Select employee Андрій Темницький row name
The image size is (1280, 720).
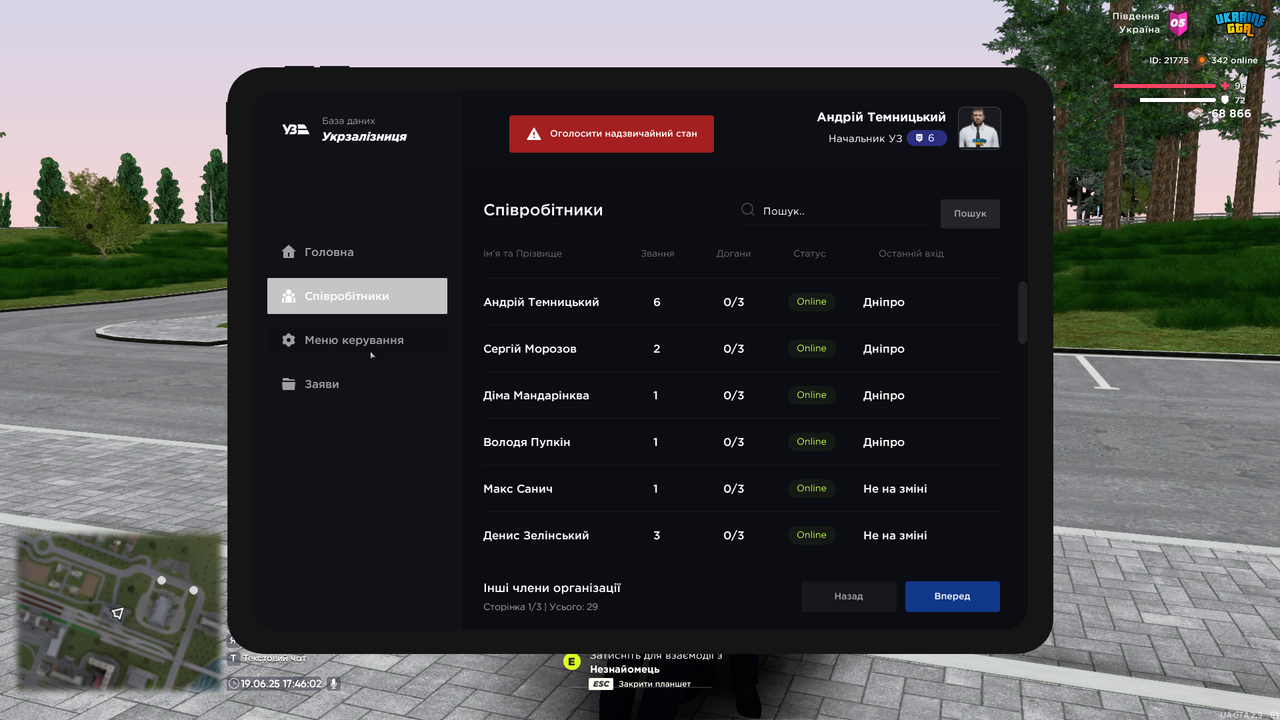tap(541, 302)
